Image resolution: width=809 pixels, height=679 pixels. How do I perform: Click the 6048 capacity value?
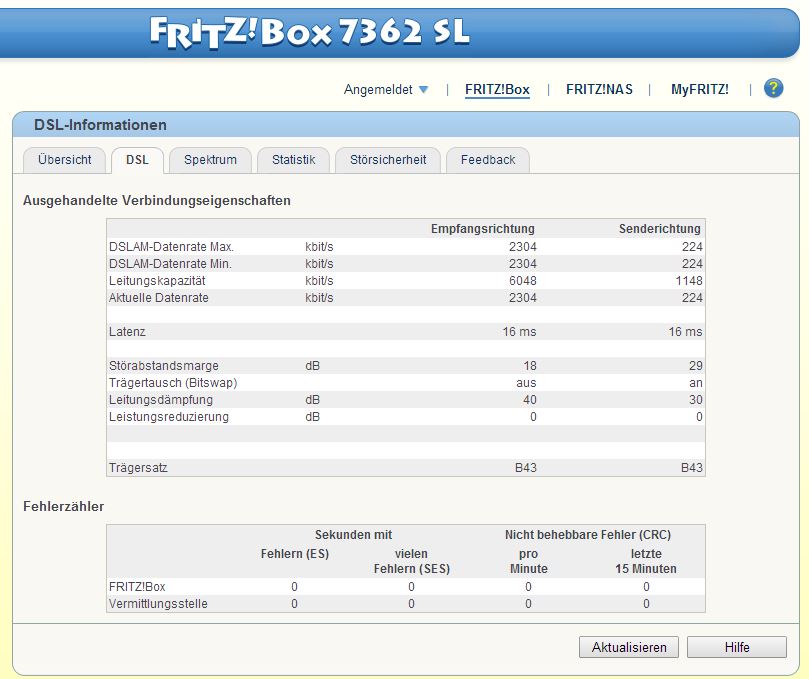tap(523, 281)
